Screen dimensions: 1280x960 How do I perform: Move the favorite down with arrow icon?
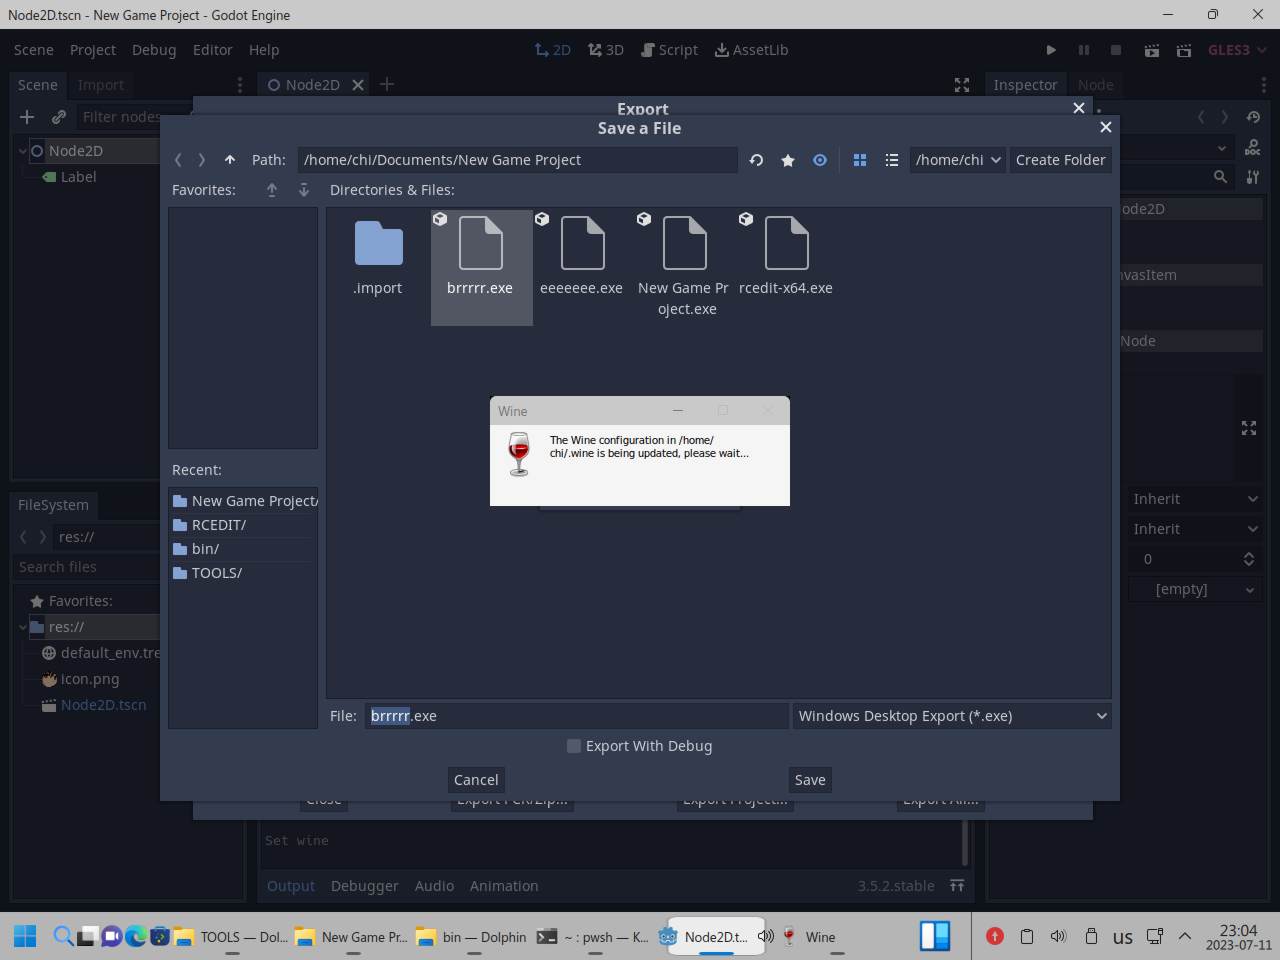tap(304, 190)
